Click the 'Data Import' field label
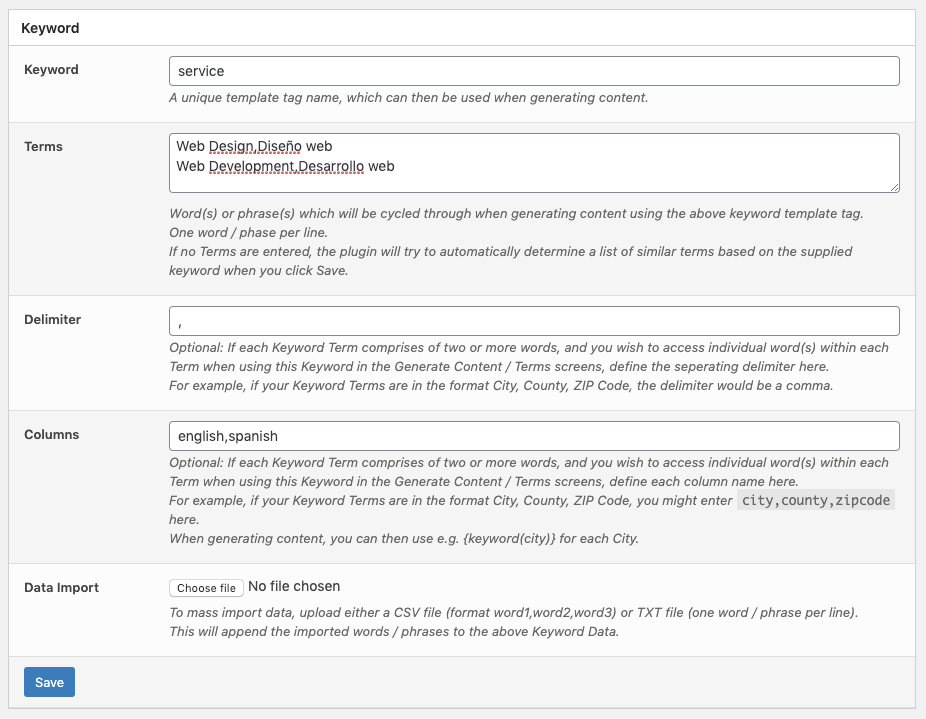 (x=61, y=588)
